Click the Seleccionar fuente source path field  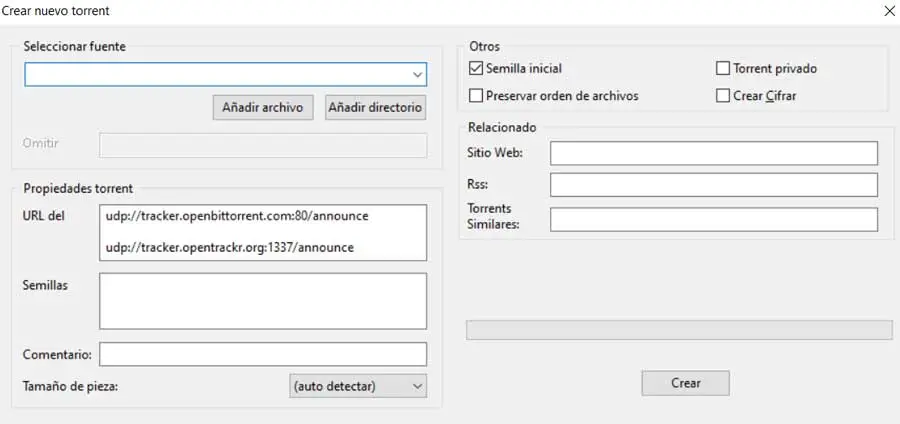[215, 75]
